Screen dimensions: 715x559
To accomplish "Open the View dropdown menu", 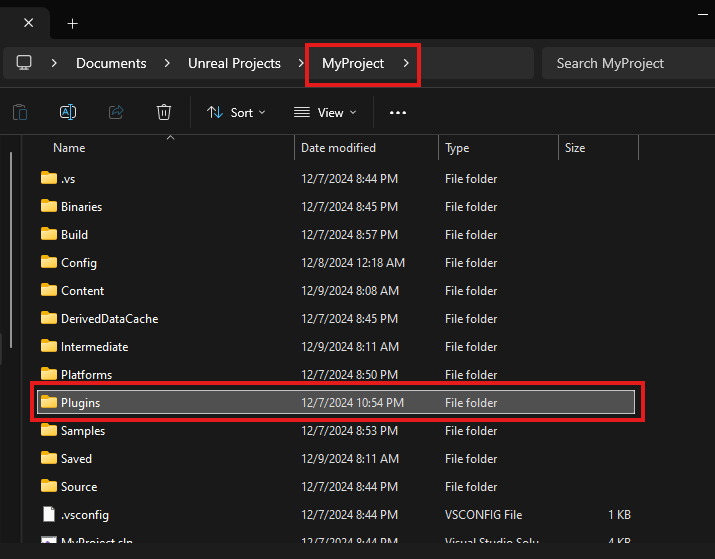I will pyautogui.click(x=325, y=113).
